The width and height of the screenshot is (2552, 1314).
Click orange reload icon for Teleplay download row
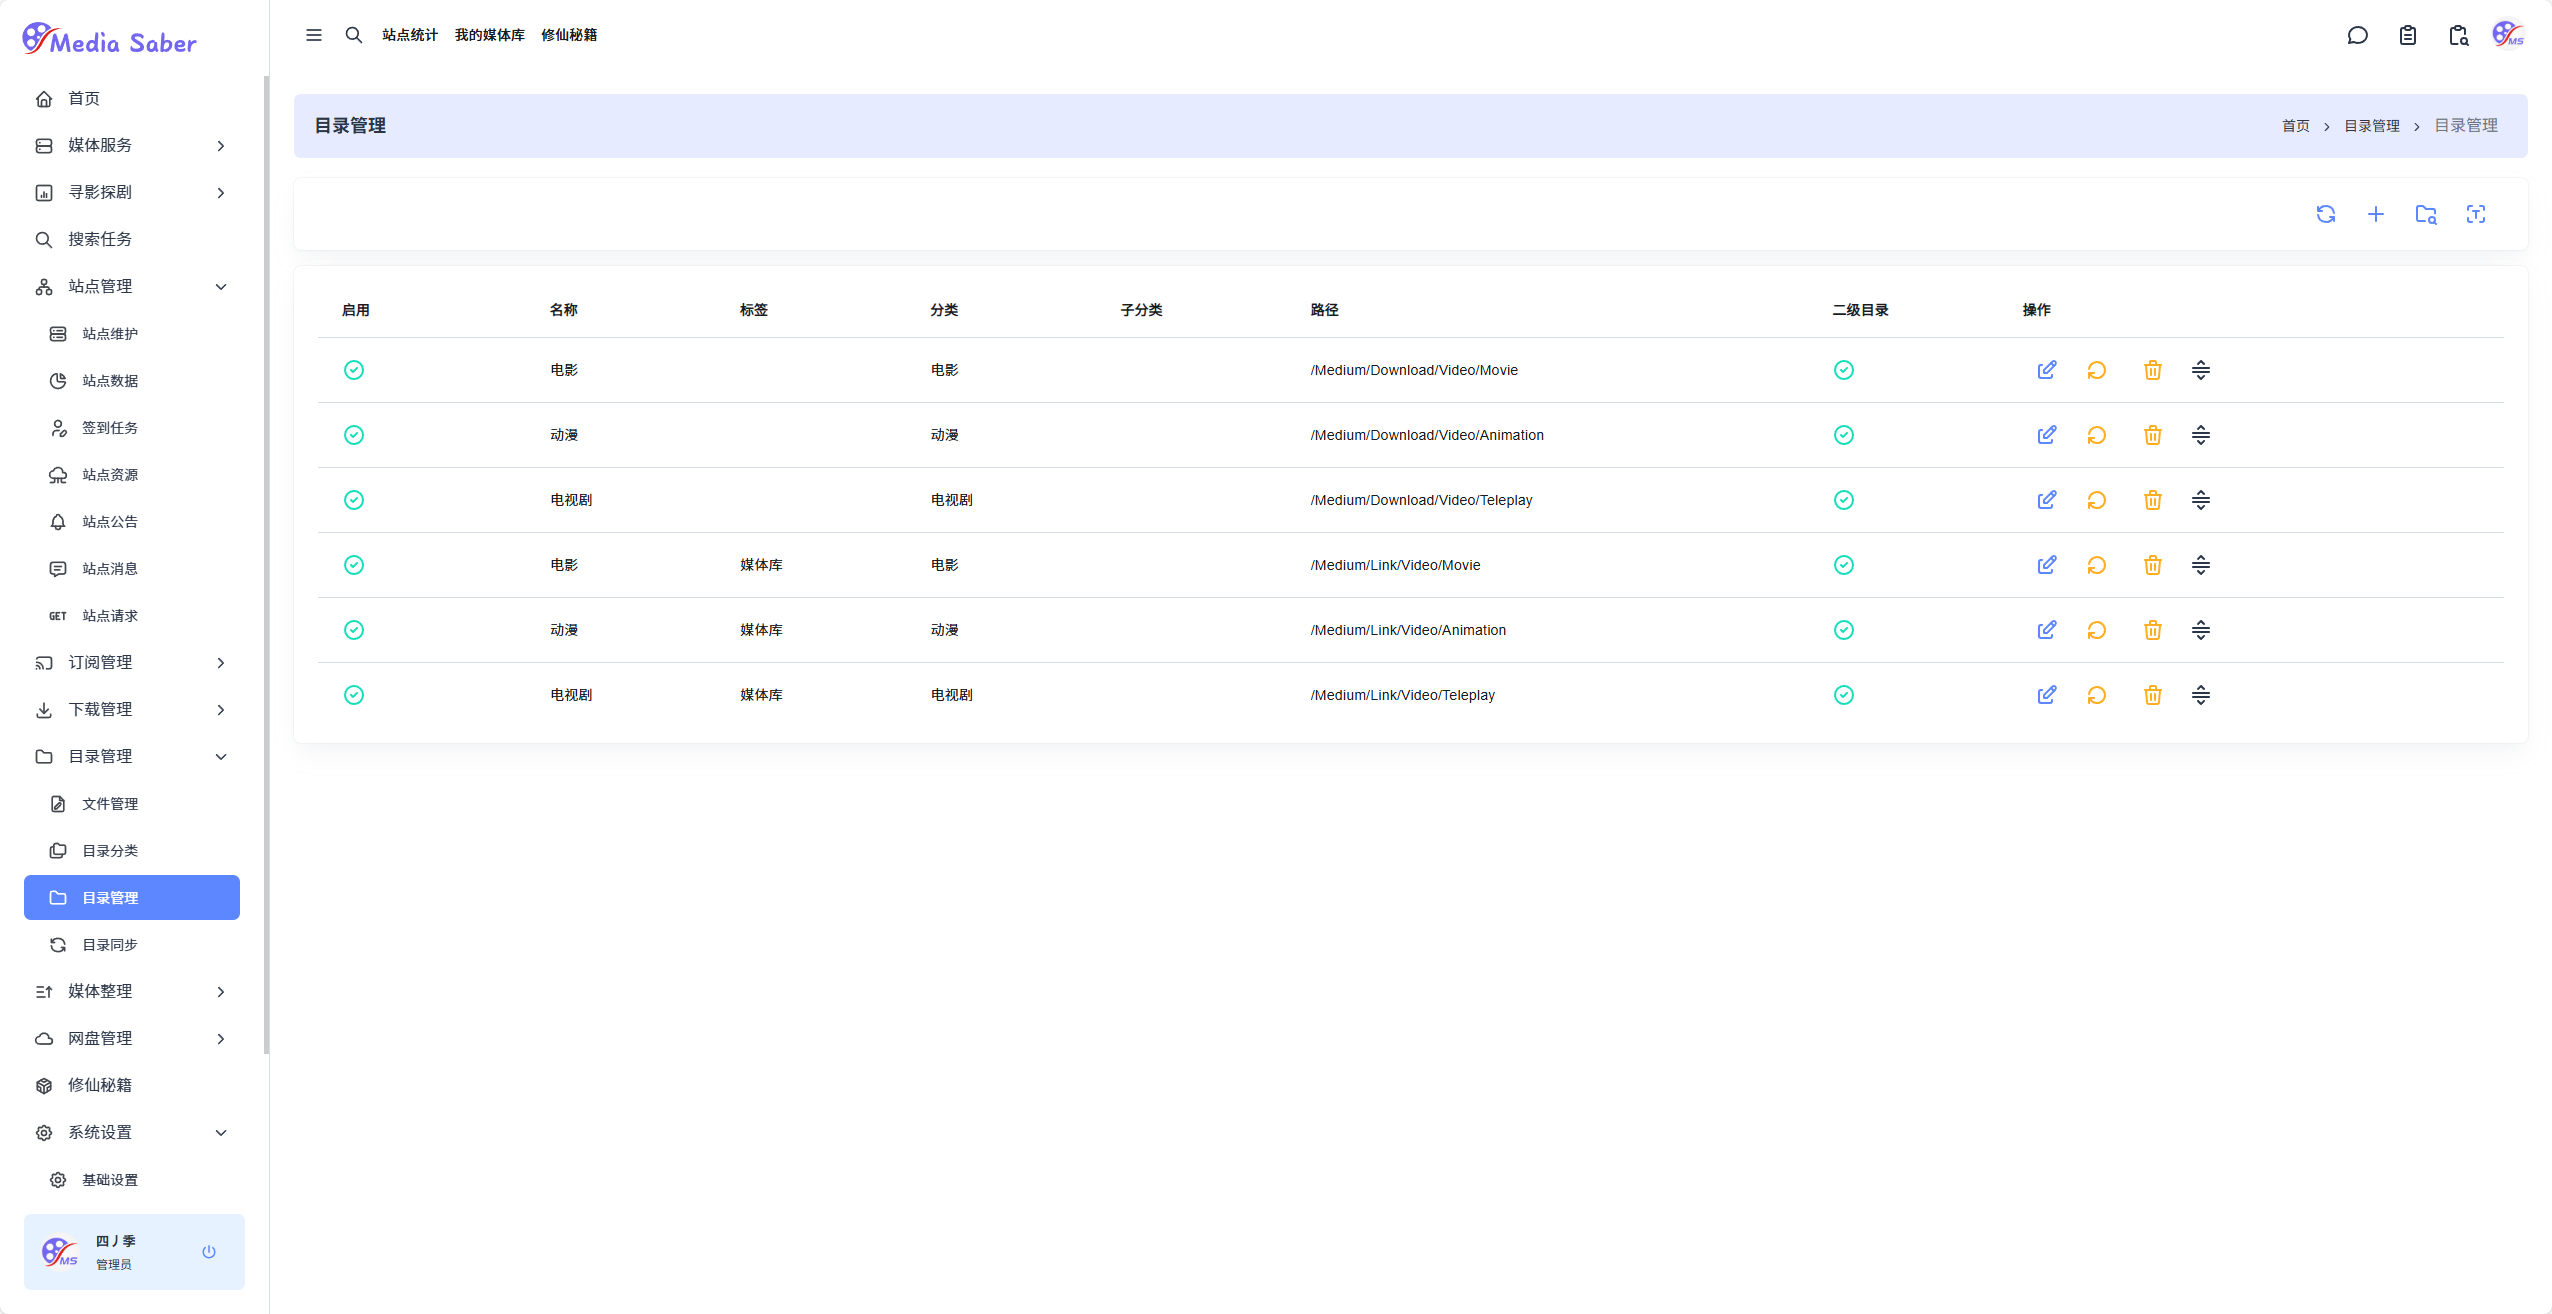[2096, 500]
